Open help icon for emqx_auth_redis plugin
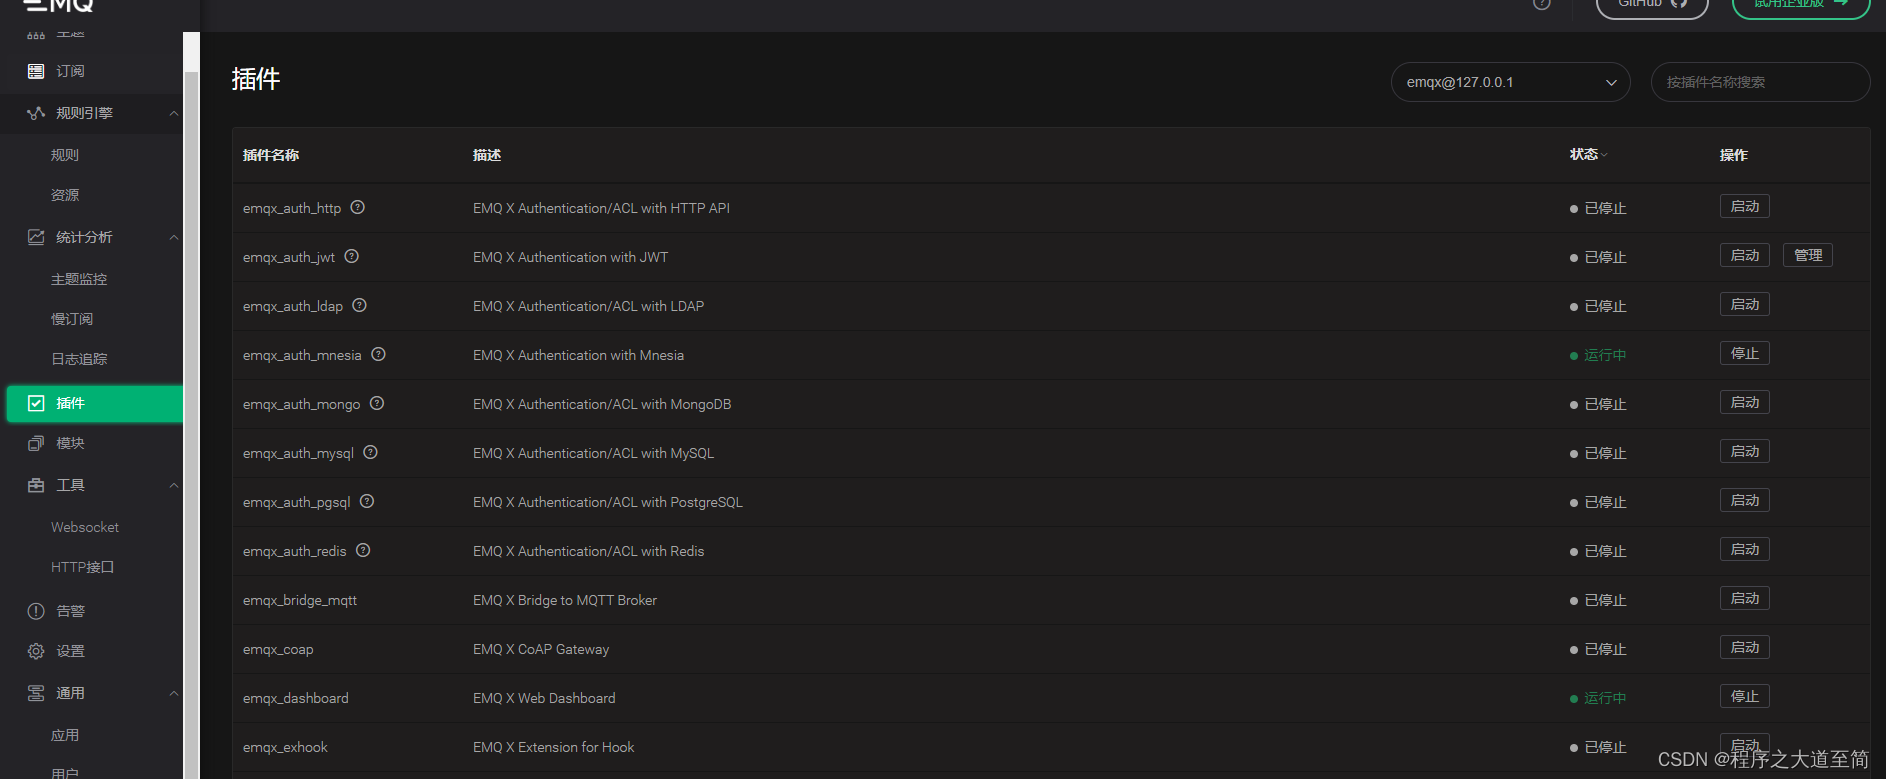The width and height of the screenshot is (1886, 779). pyautogui.click(x=363, y=550)
